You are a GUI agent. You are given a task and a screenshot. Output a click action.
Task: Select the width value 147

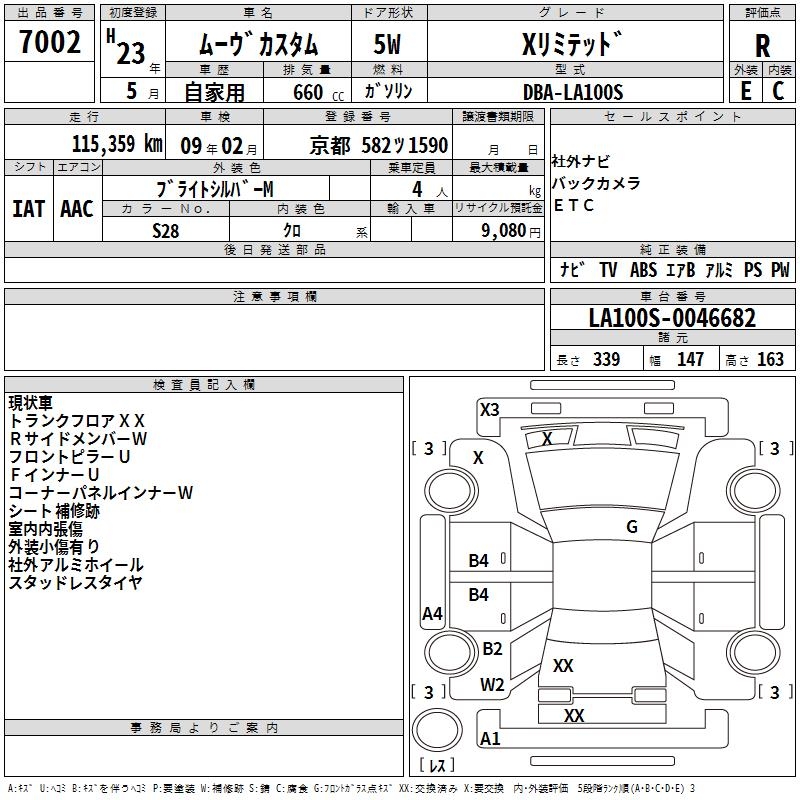690,359
